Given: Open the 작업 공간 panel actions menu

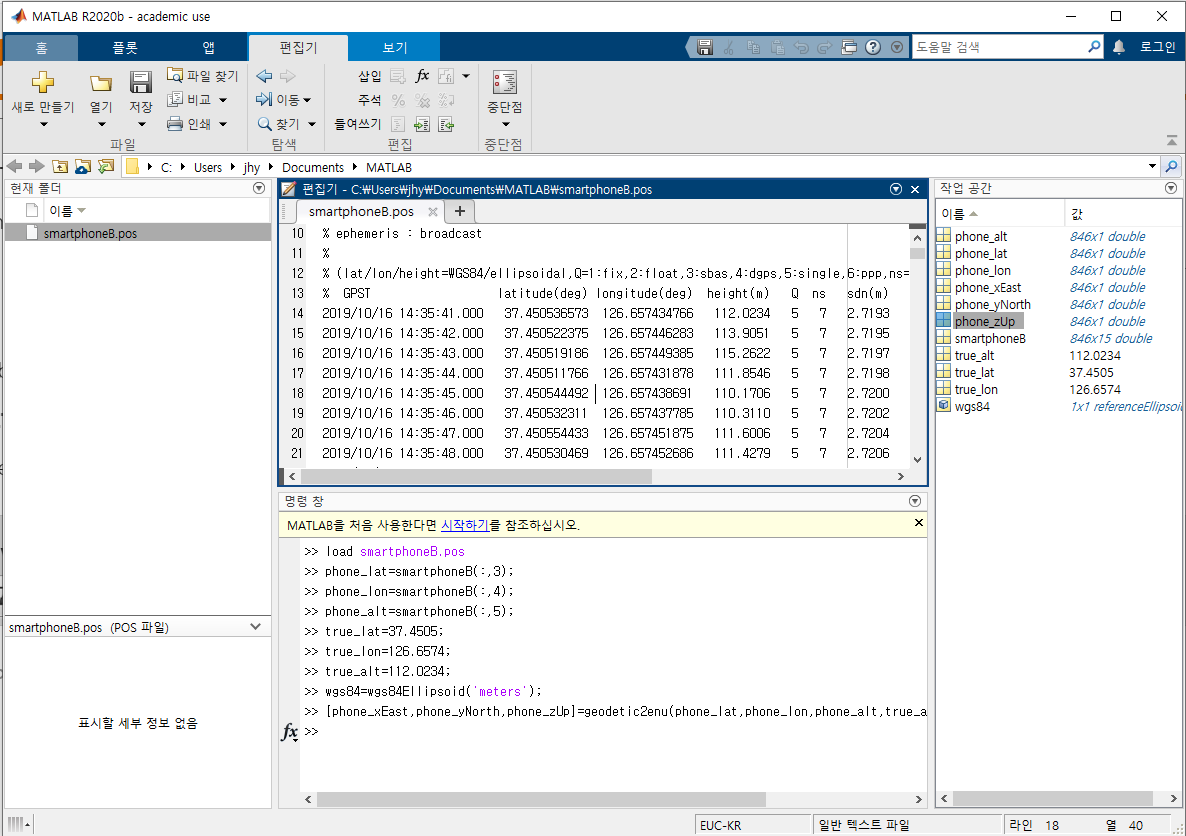Looking at the screenshot, I should point(1171,188).
